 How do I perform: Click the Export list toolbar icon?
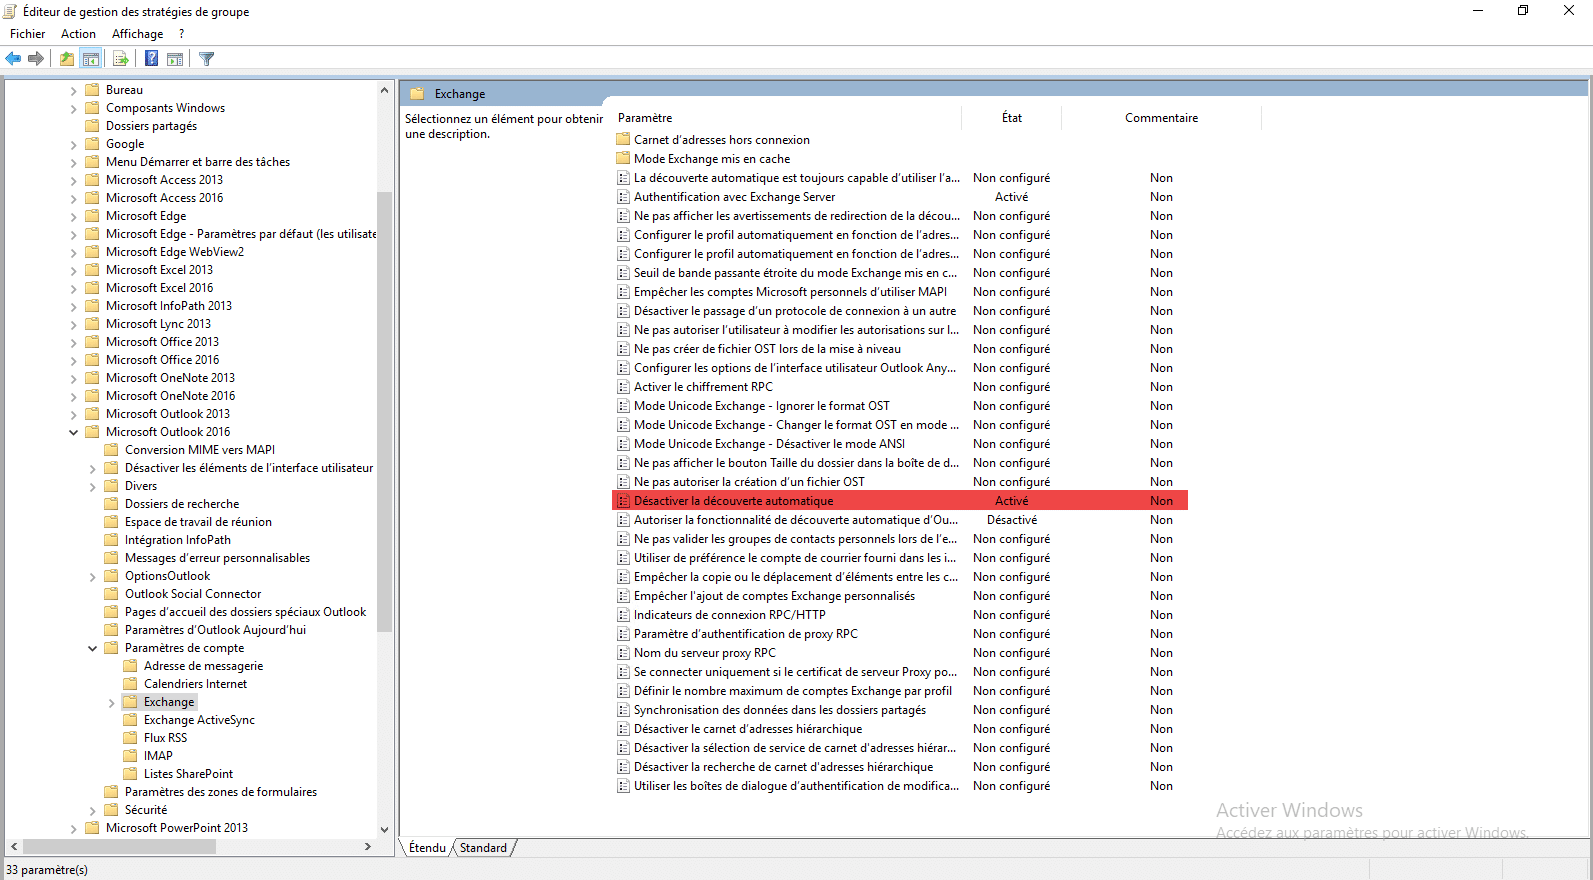pyautogui.click(x=121, y=59)
